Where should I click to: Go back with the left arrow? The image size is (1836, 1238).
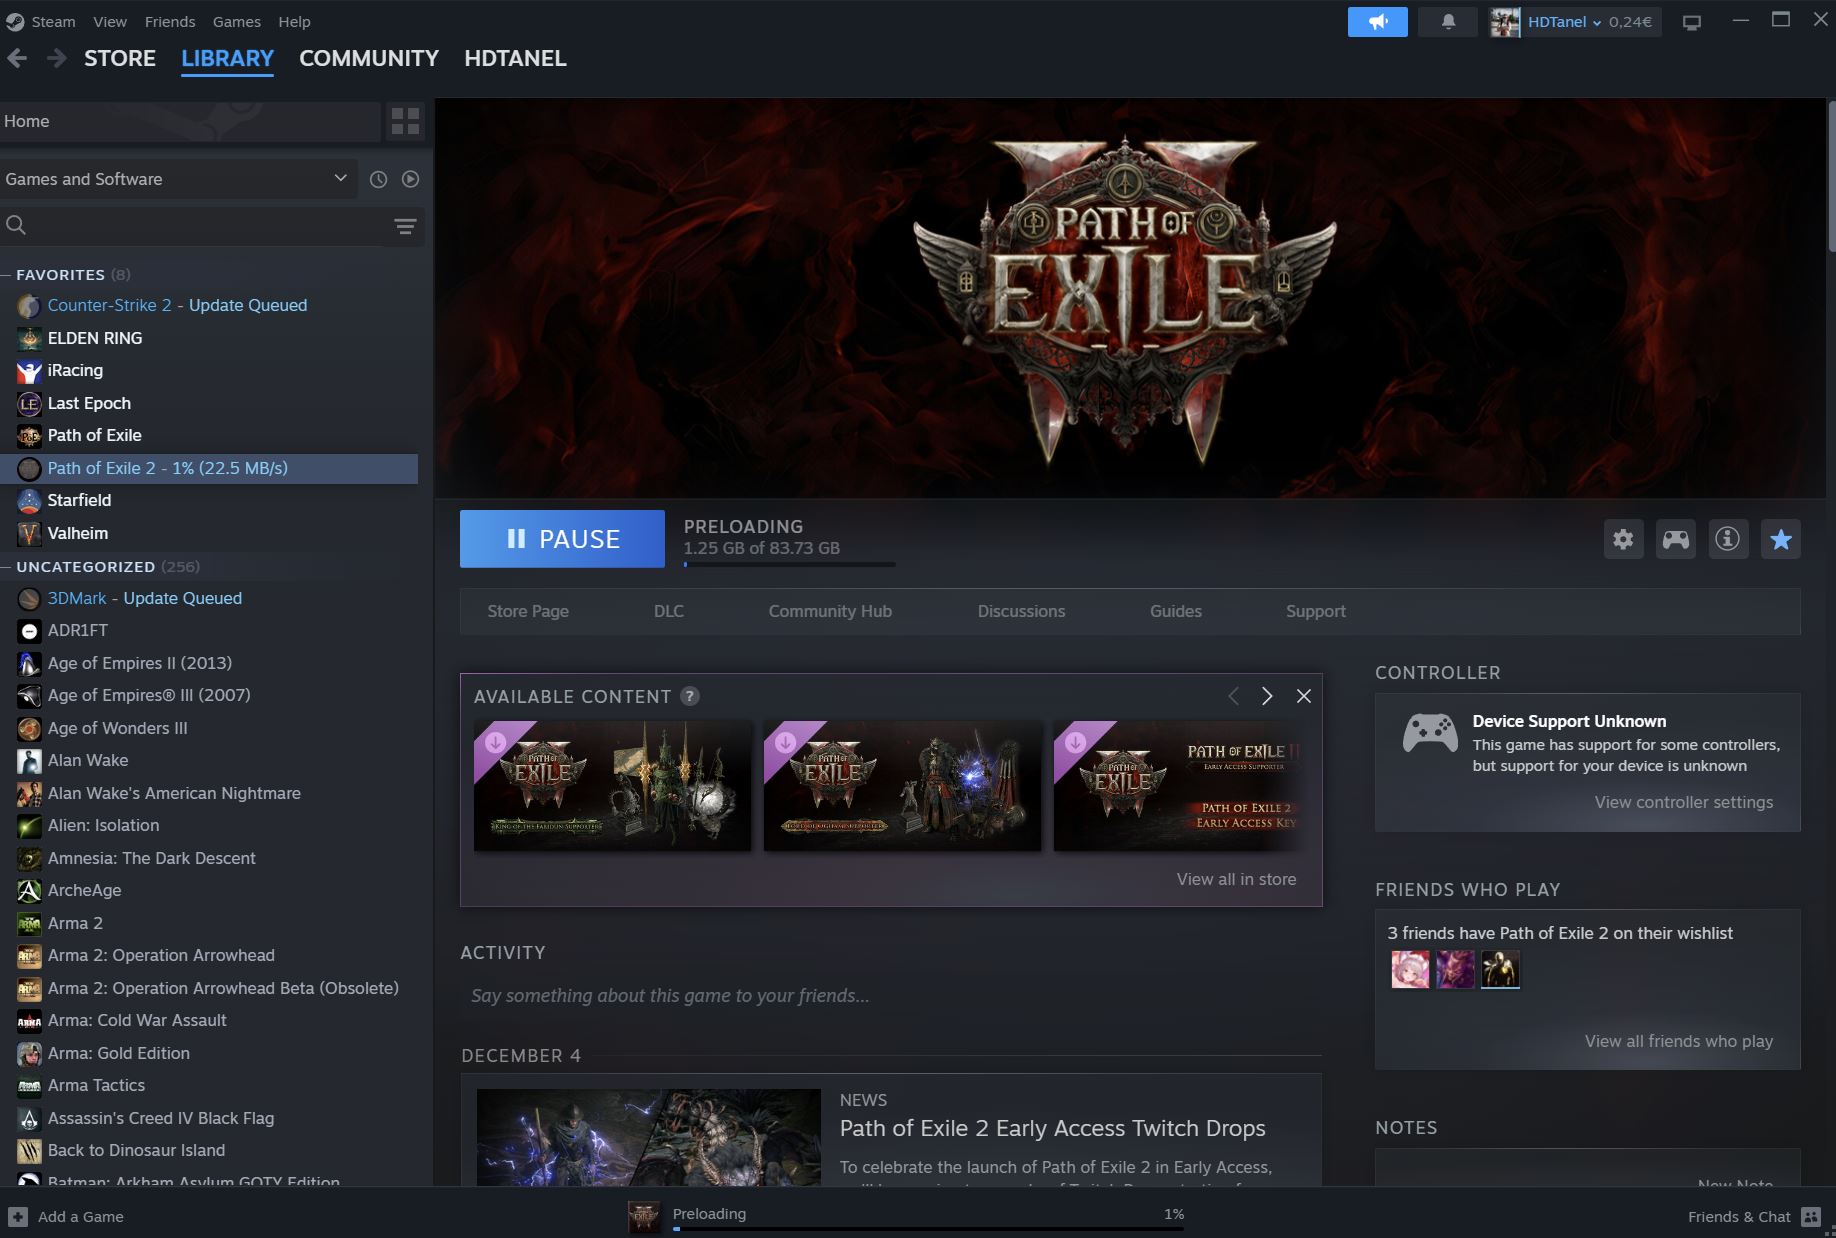click(17, 58)
